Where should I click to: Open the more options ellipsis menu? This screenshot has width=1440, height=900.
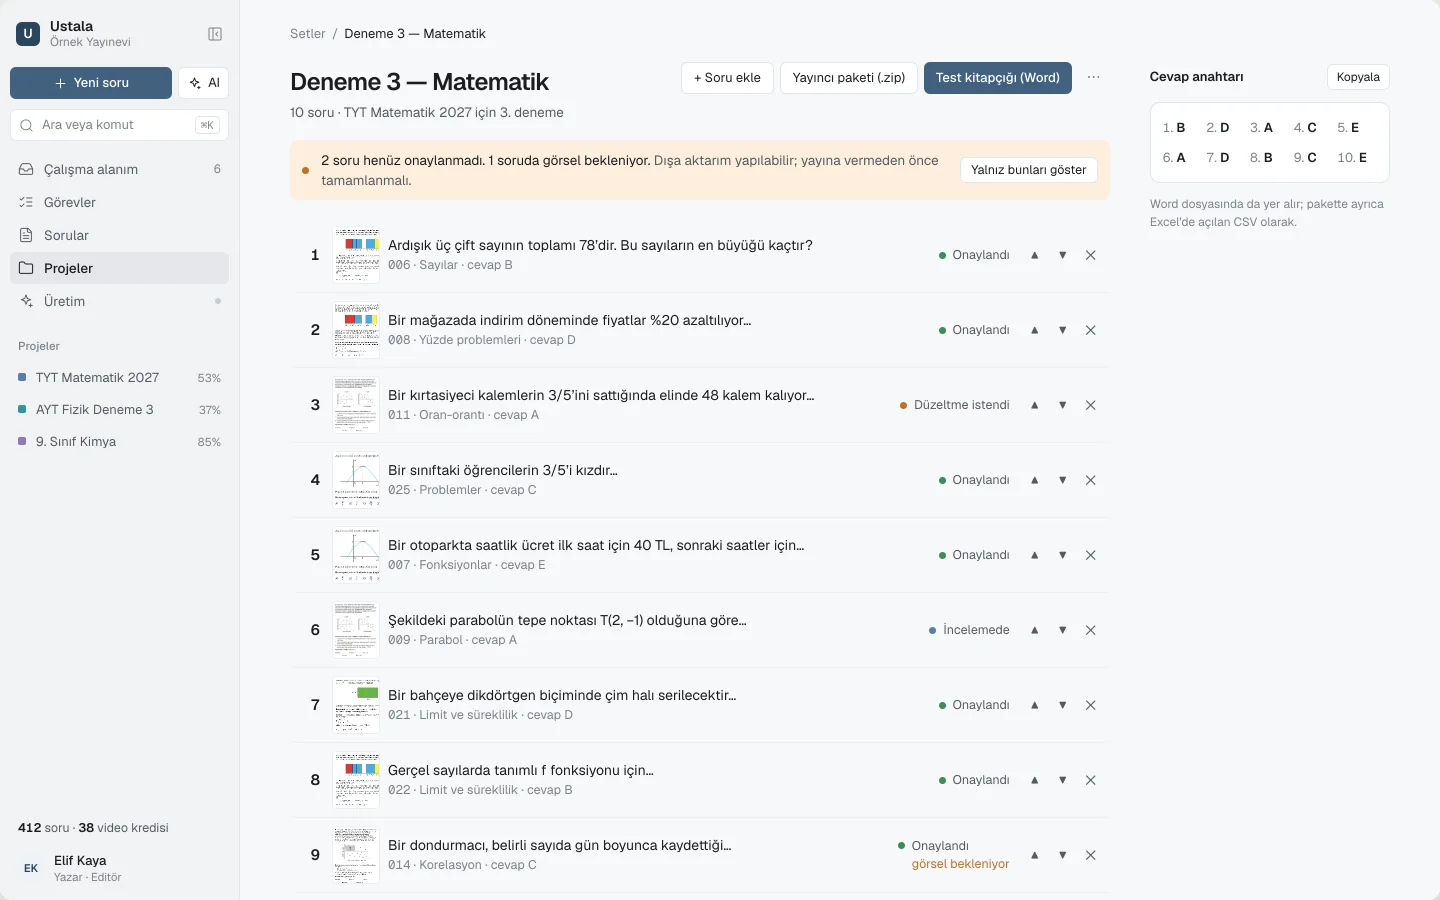pos(1094,78)
